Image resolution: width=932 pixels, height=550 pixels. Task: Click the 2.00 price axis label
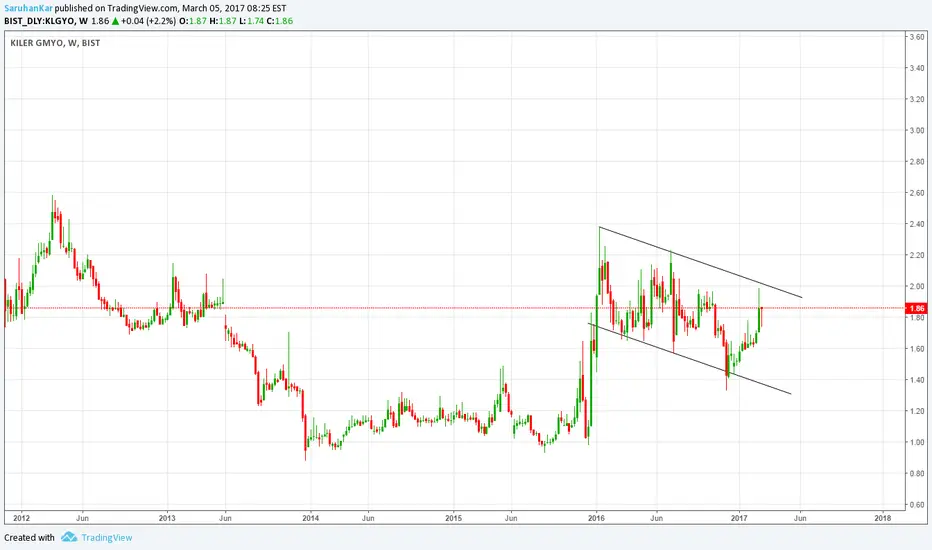pyautogui.click(x=917, y=286)
